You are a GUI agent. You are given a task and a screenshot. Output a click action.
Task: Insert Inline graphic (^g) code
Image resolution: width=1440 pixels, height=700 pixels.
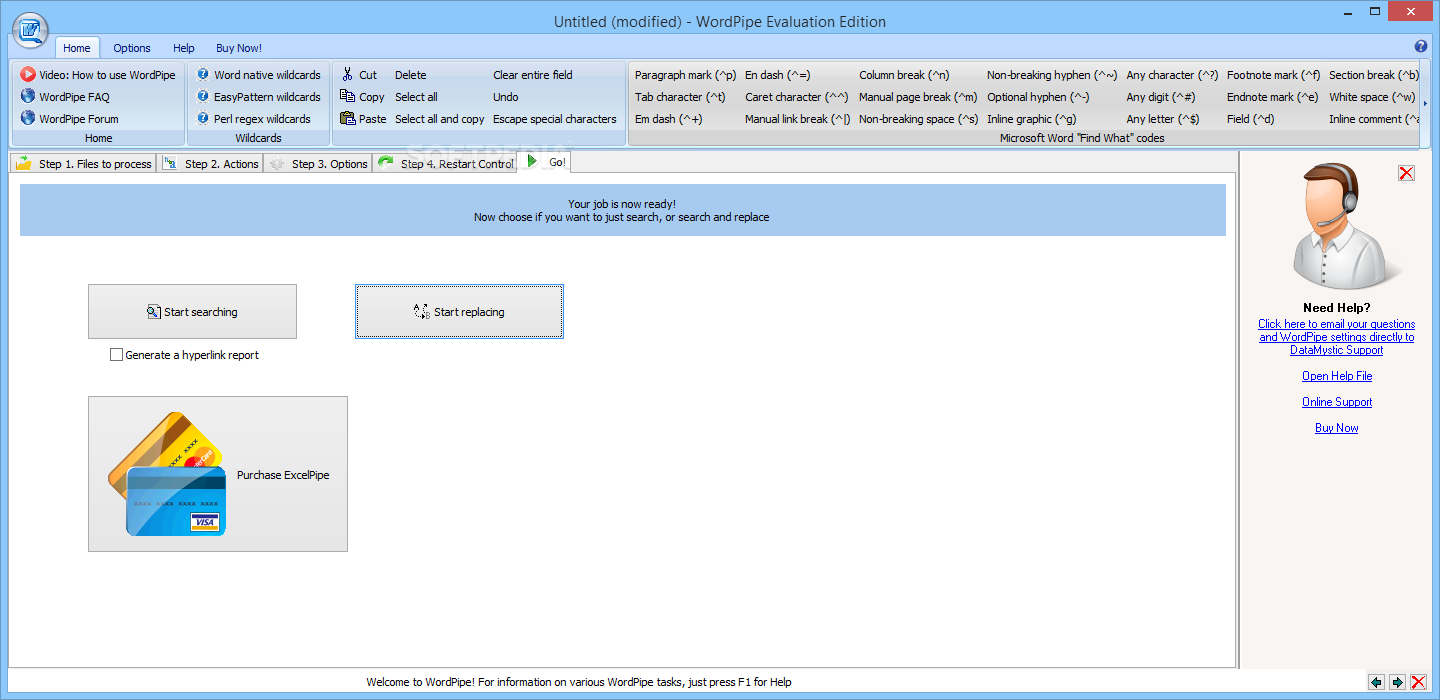(1031, 119)
